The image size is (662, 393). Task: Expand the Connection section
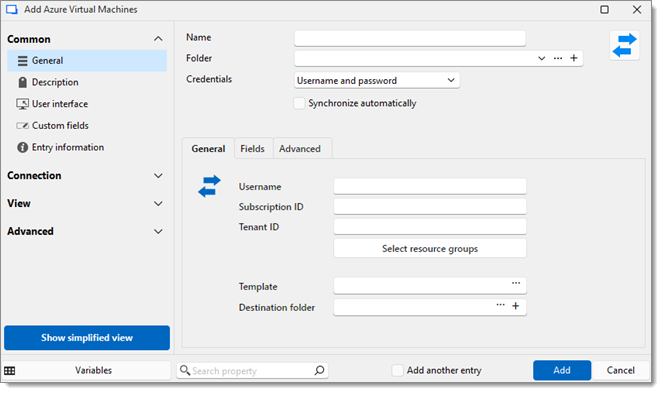[x=158, y=176]
